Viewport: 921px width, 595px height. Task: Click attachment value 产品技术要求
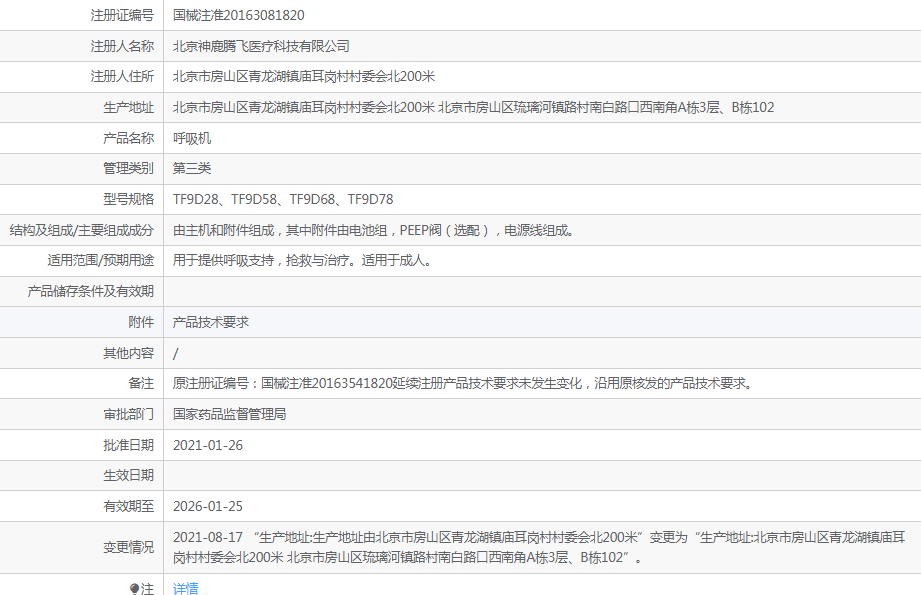tap(211, 322)
